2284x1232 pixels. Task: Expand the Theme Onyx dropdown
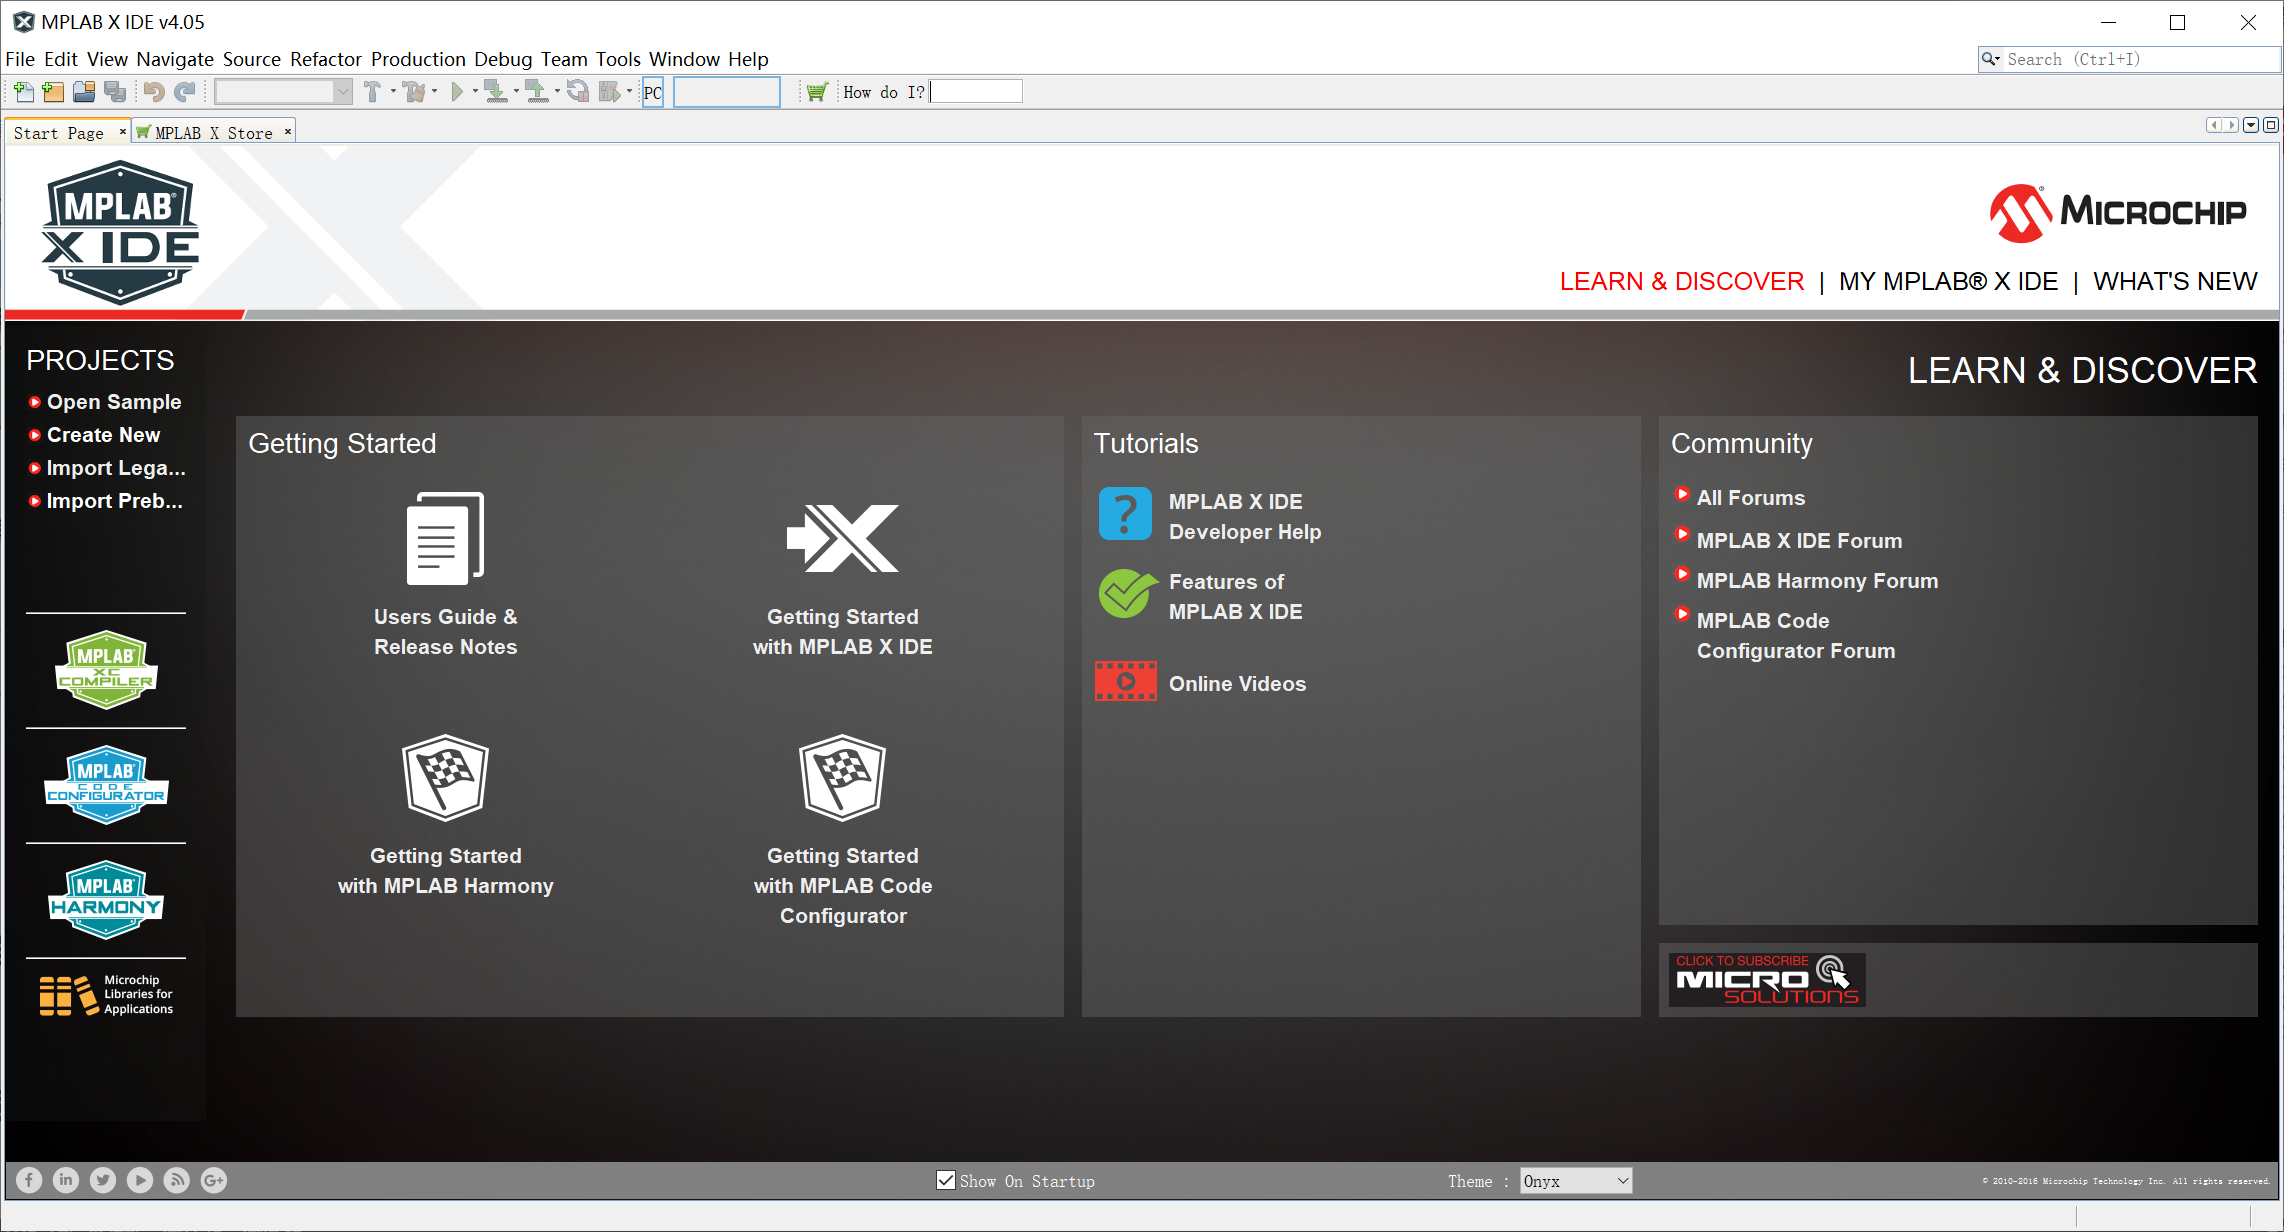point(1576,1181)
